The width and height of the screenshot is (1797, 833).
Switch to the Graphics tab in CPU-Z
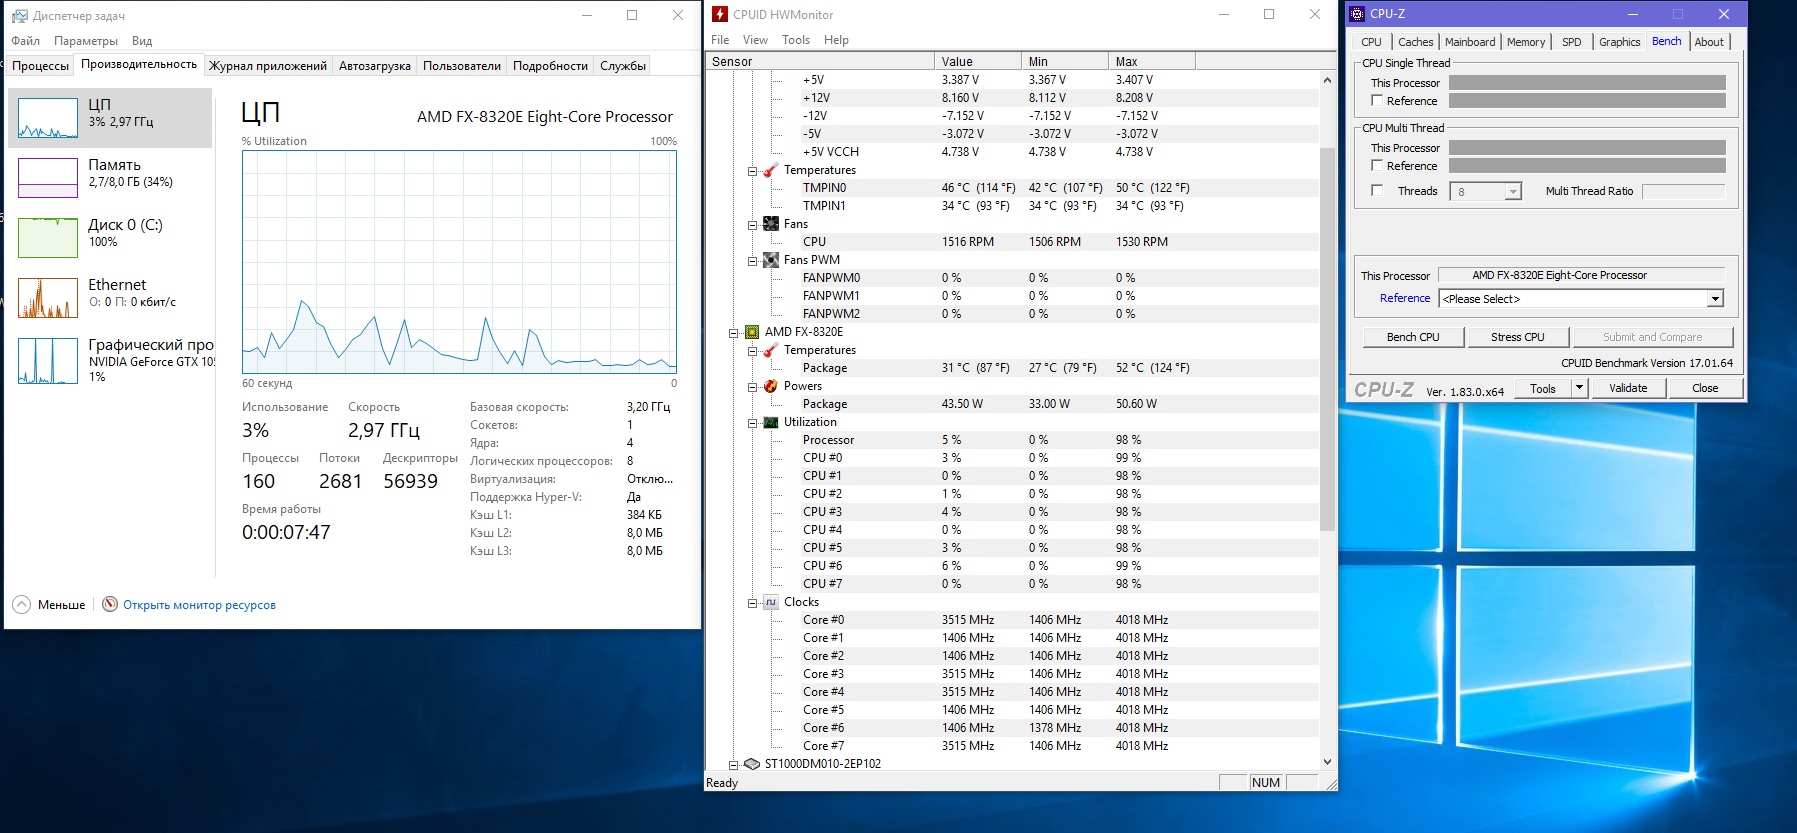(1619, 42)
